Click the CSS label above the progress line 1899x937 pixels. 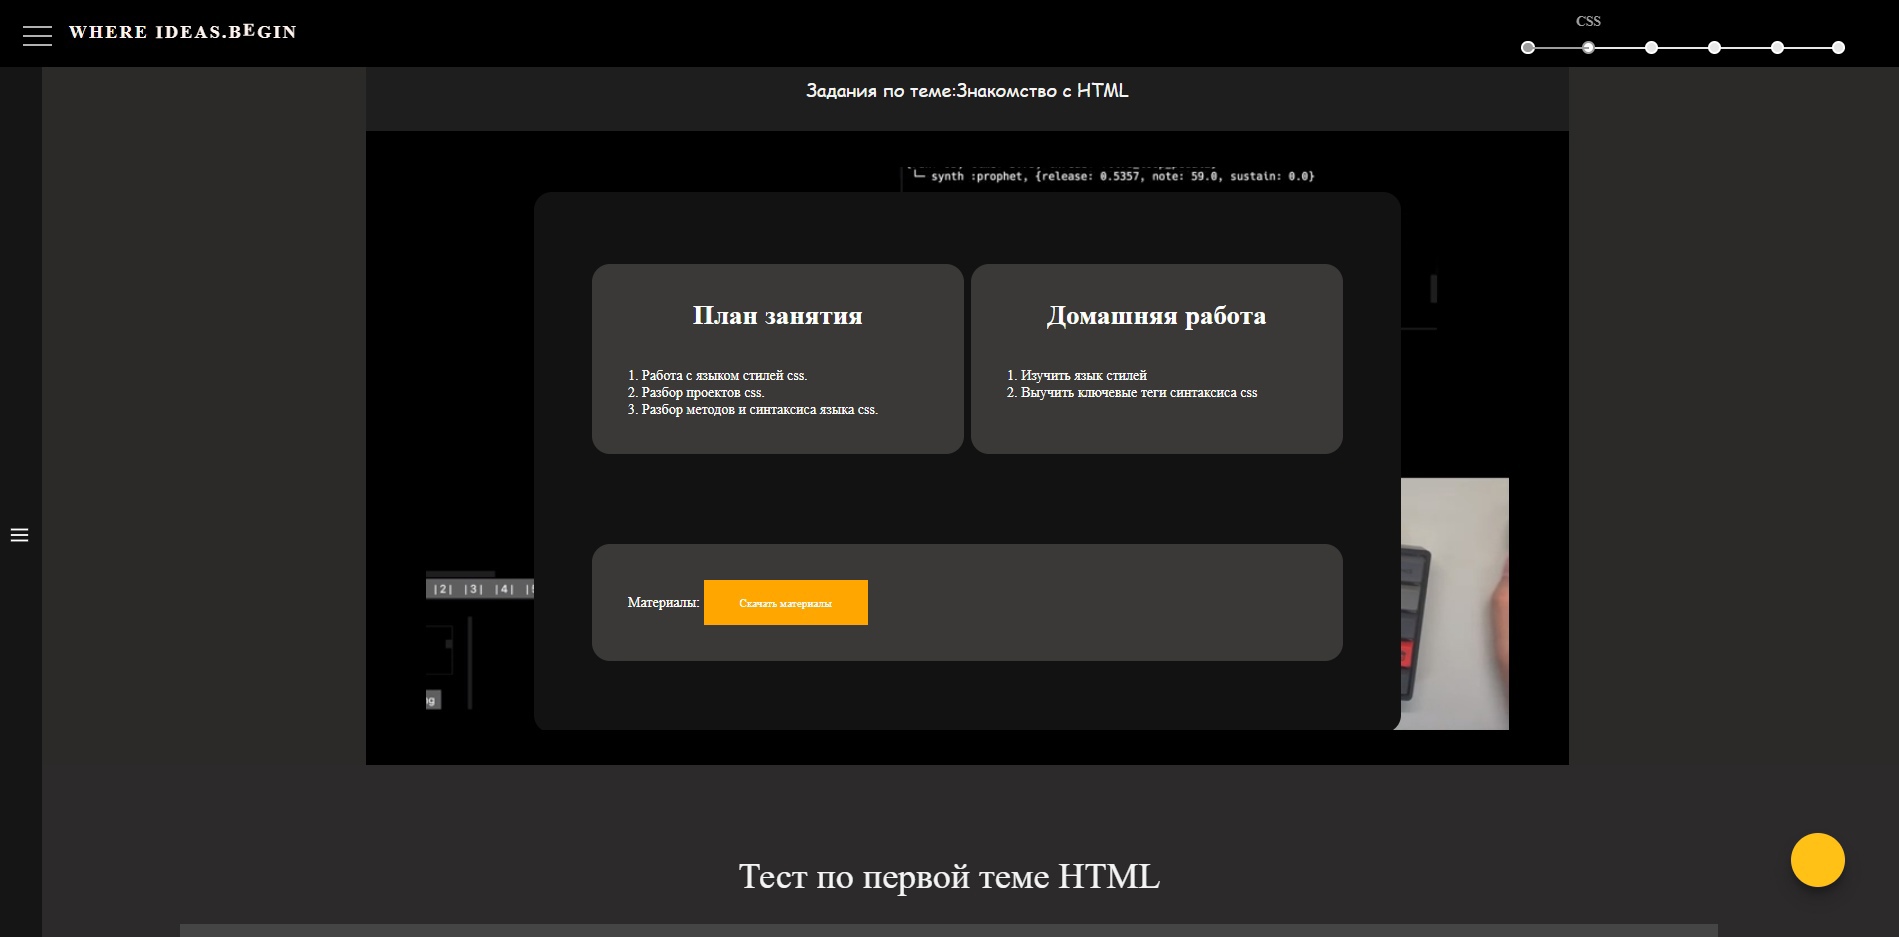(1588, 21)
